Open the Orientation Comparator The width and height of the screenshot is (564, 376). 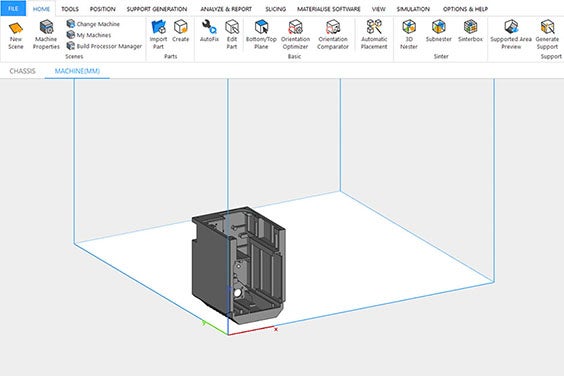point(333,35)
